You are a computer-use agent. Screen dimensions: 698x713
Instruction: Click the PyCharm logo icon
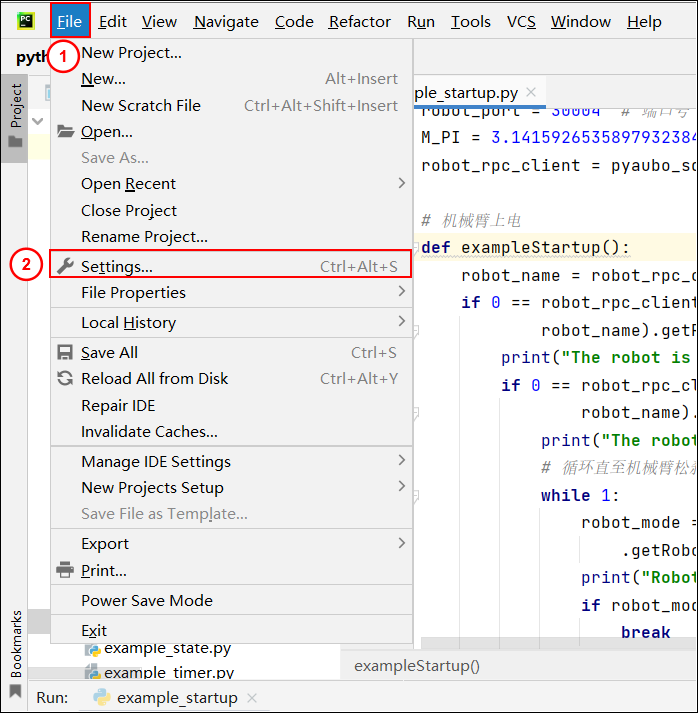coord(25,21)
